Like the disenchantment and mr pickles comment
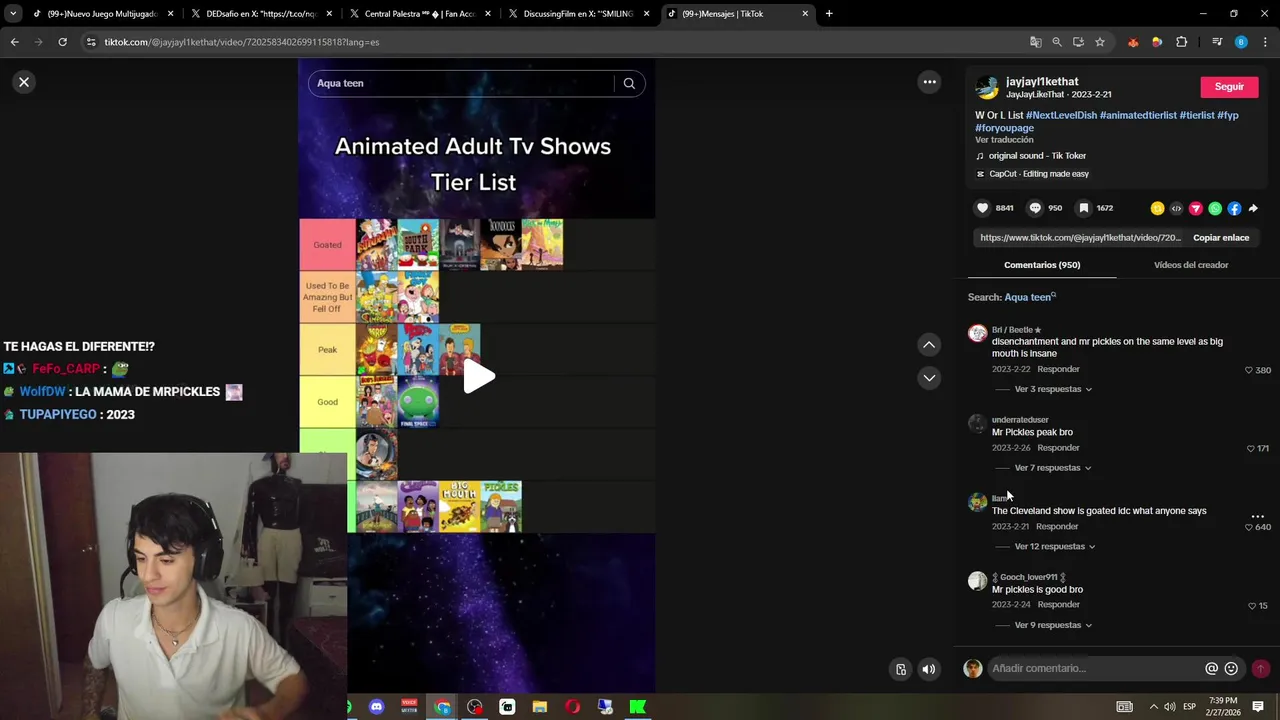Viewport: 1280px width, 720px height. [x=1248, y=370]
